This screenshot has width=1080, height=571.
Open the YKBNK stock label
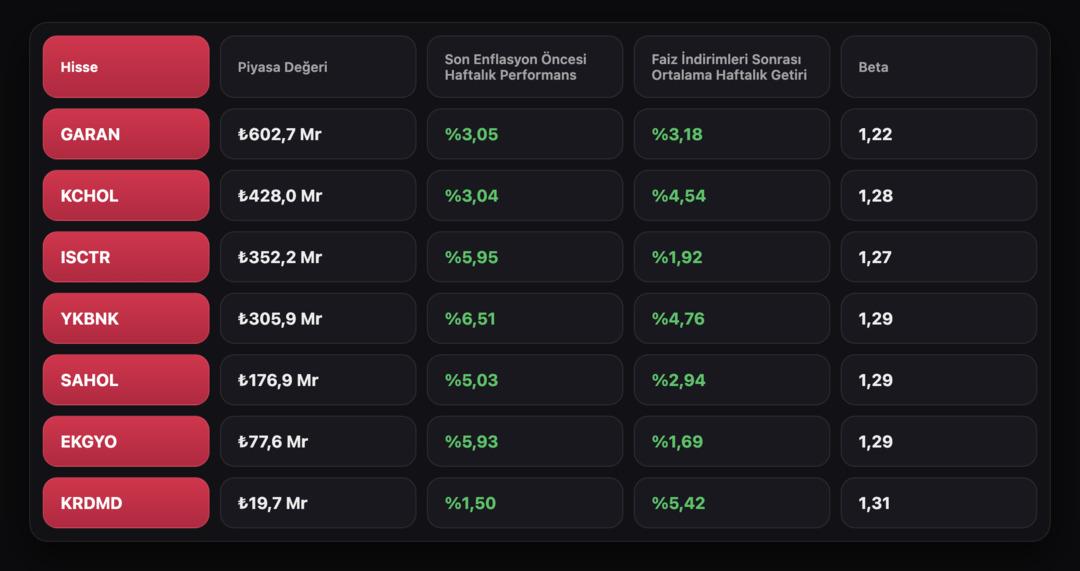coord(126,319)
